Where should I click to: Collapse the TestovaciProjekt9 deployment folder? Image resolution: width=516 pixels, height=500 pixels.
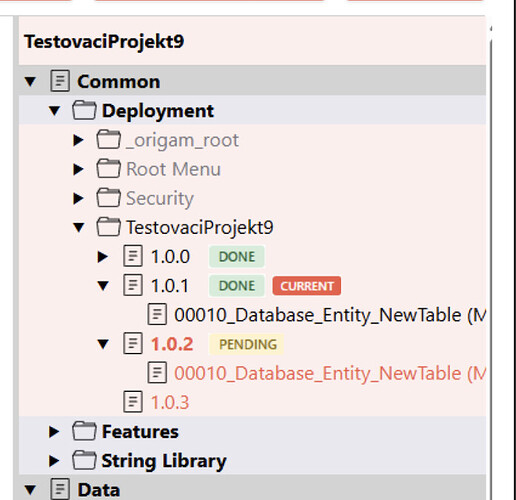(79, 227)
